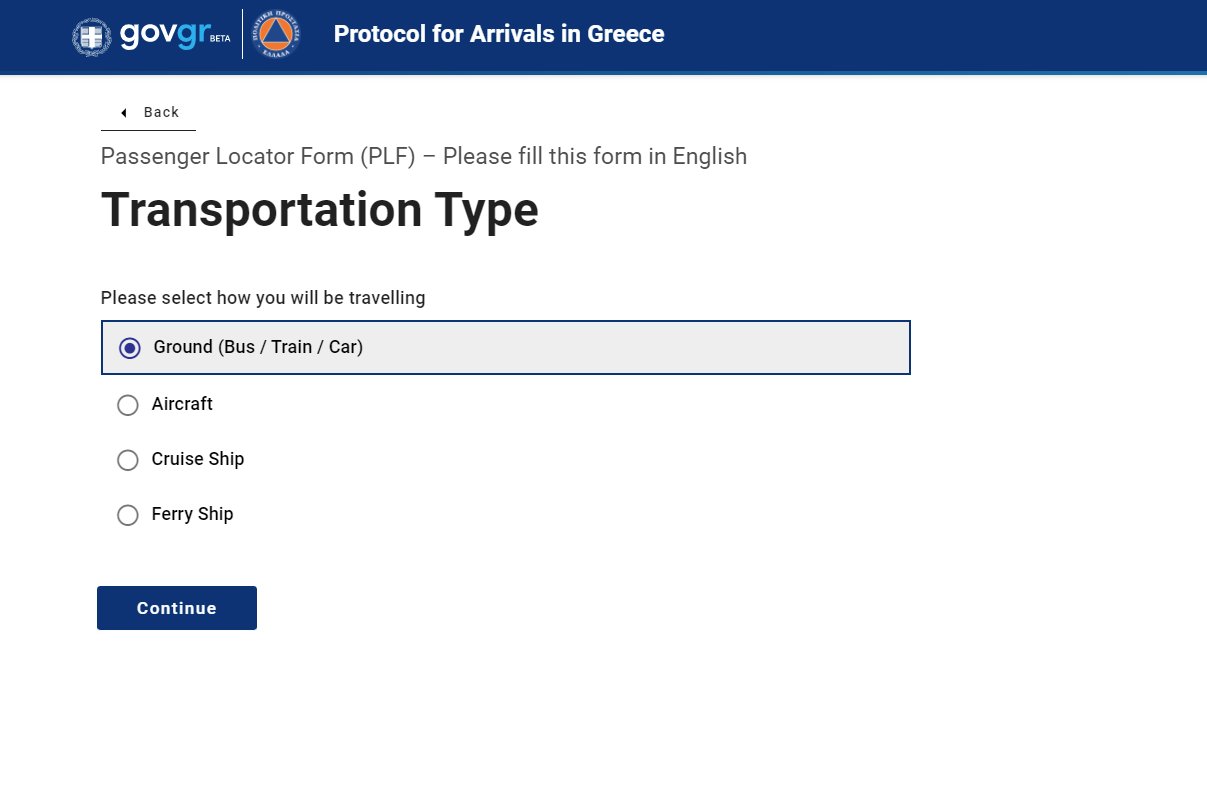
Task: Choose the Cruise Ship radio button
Action: click(128, 460)
